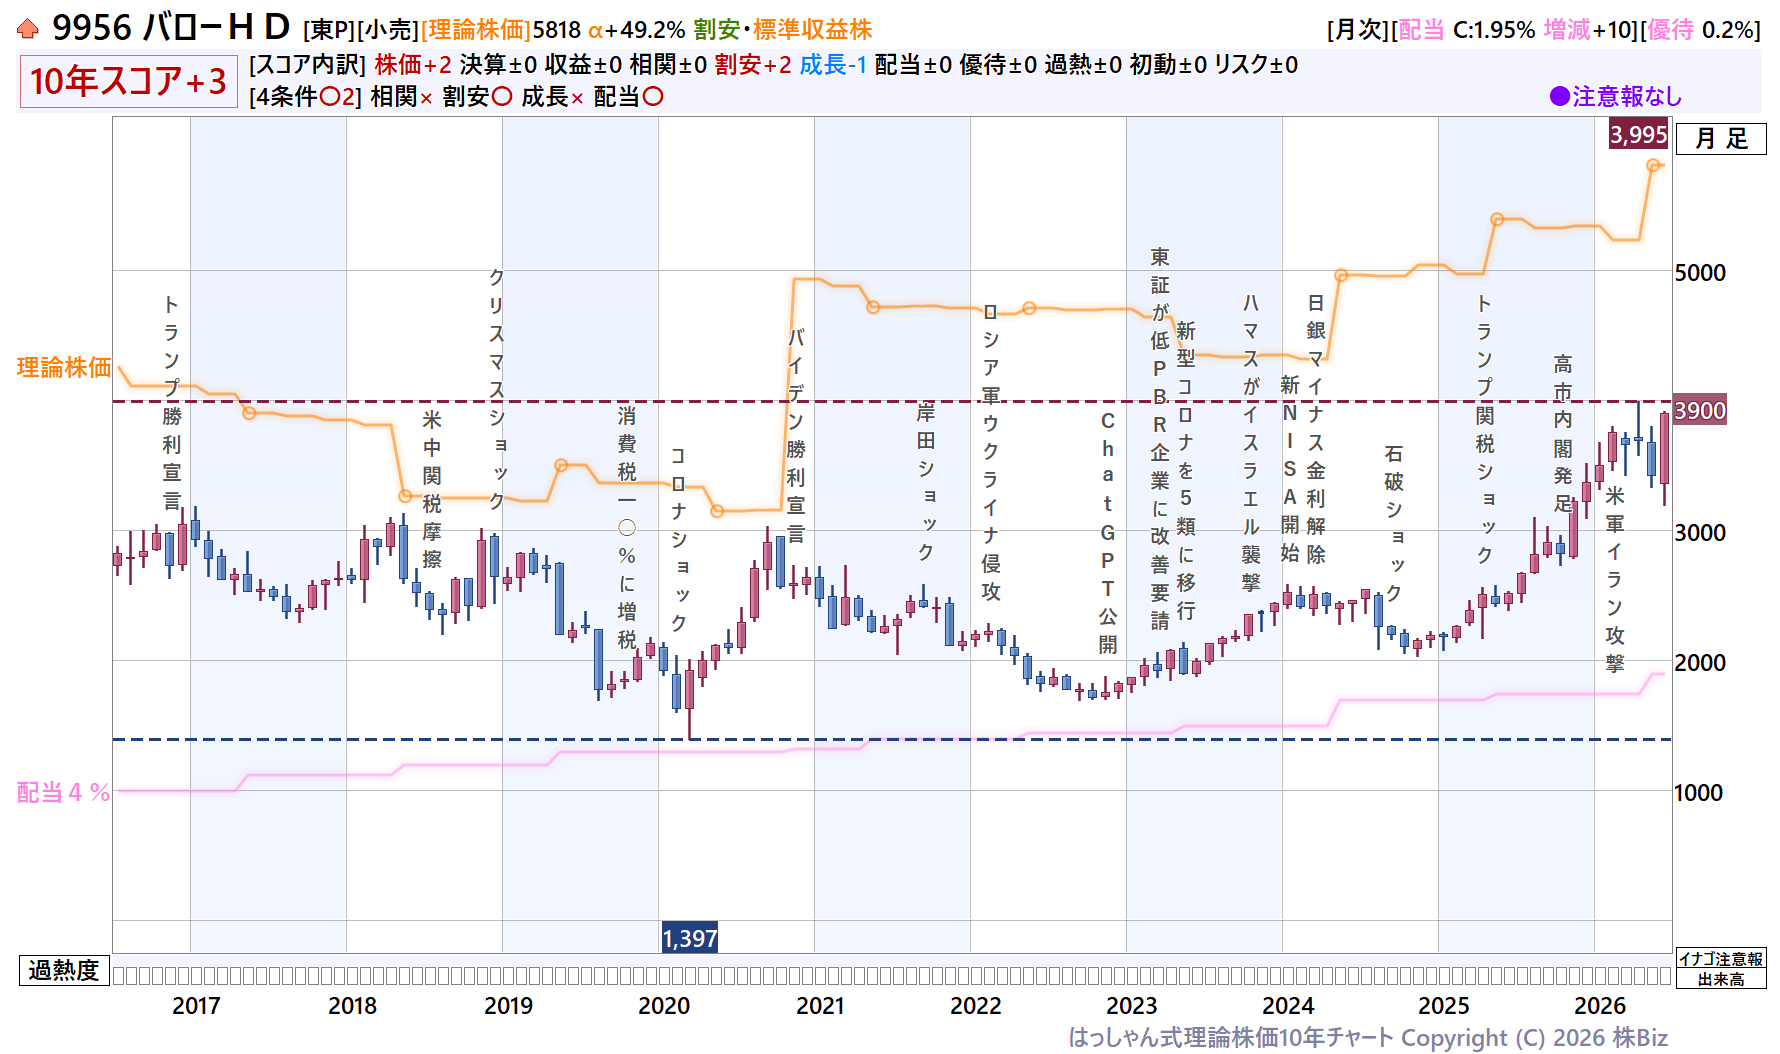Click the 優待 0.2% header text

(1700, 30)
